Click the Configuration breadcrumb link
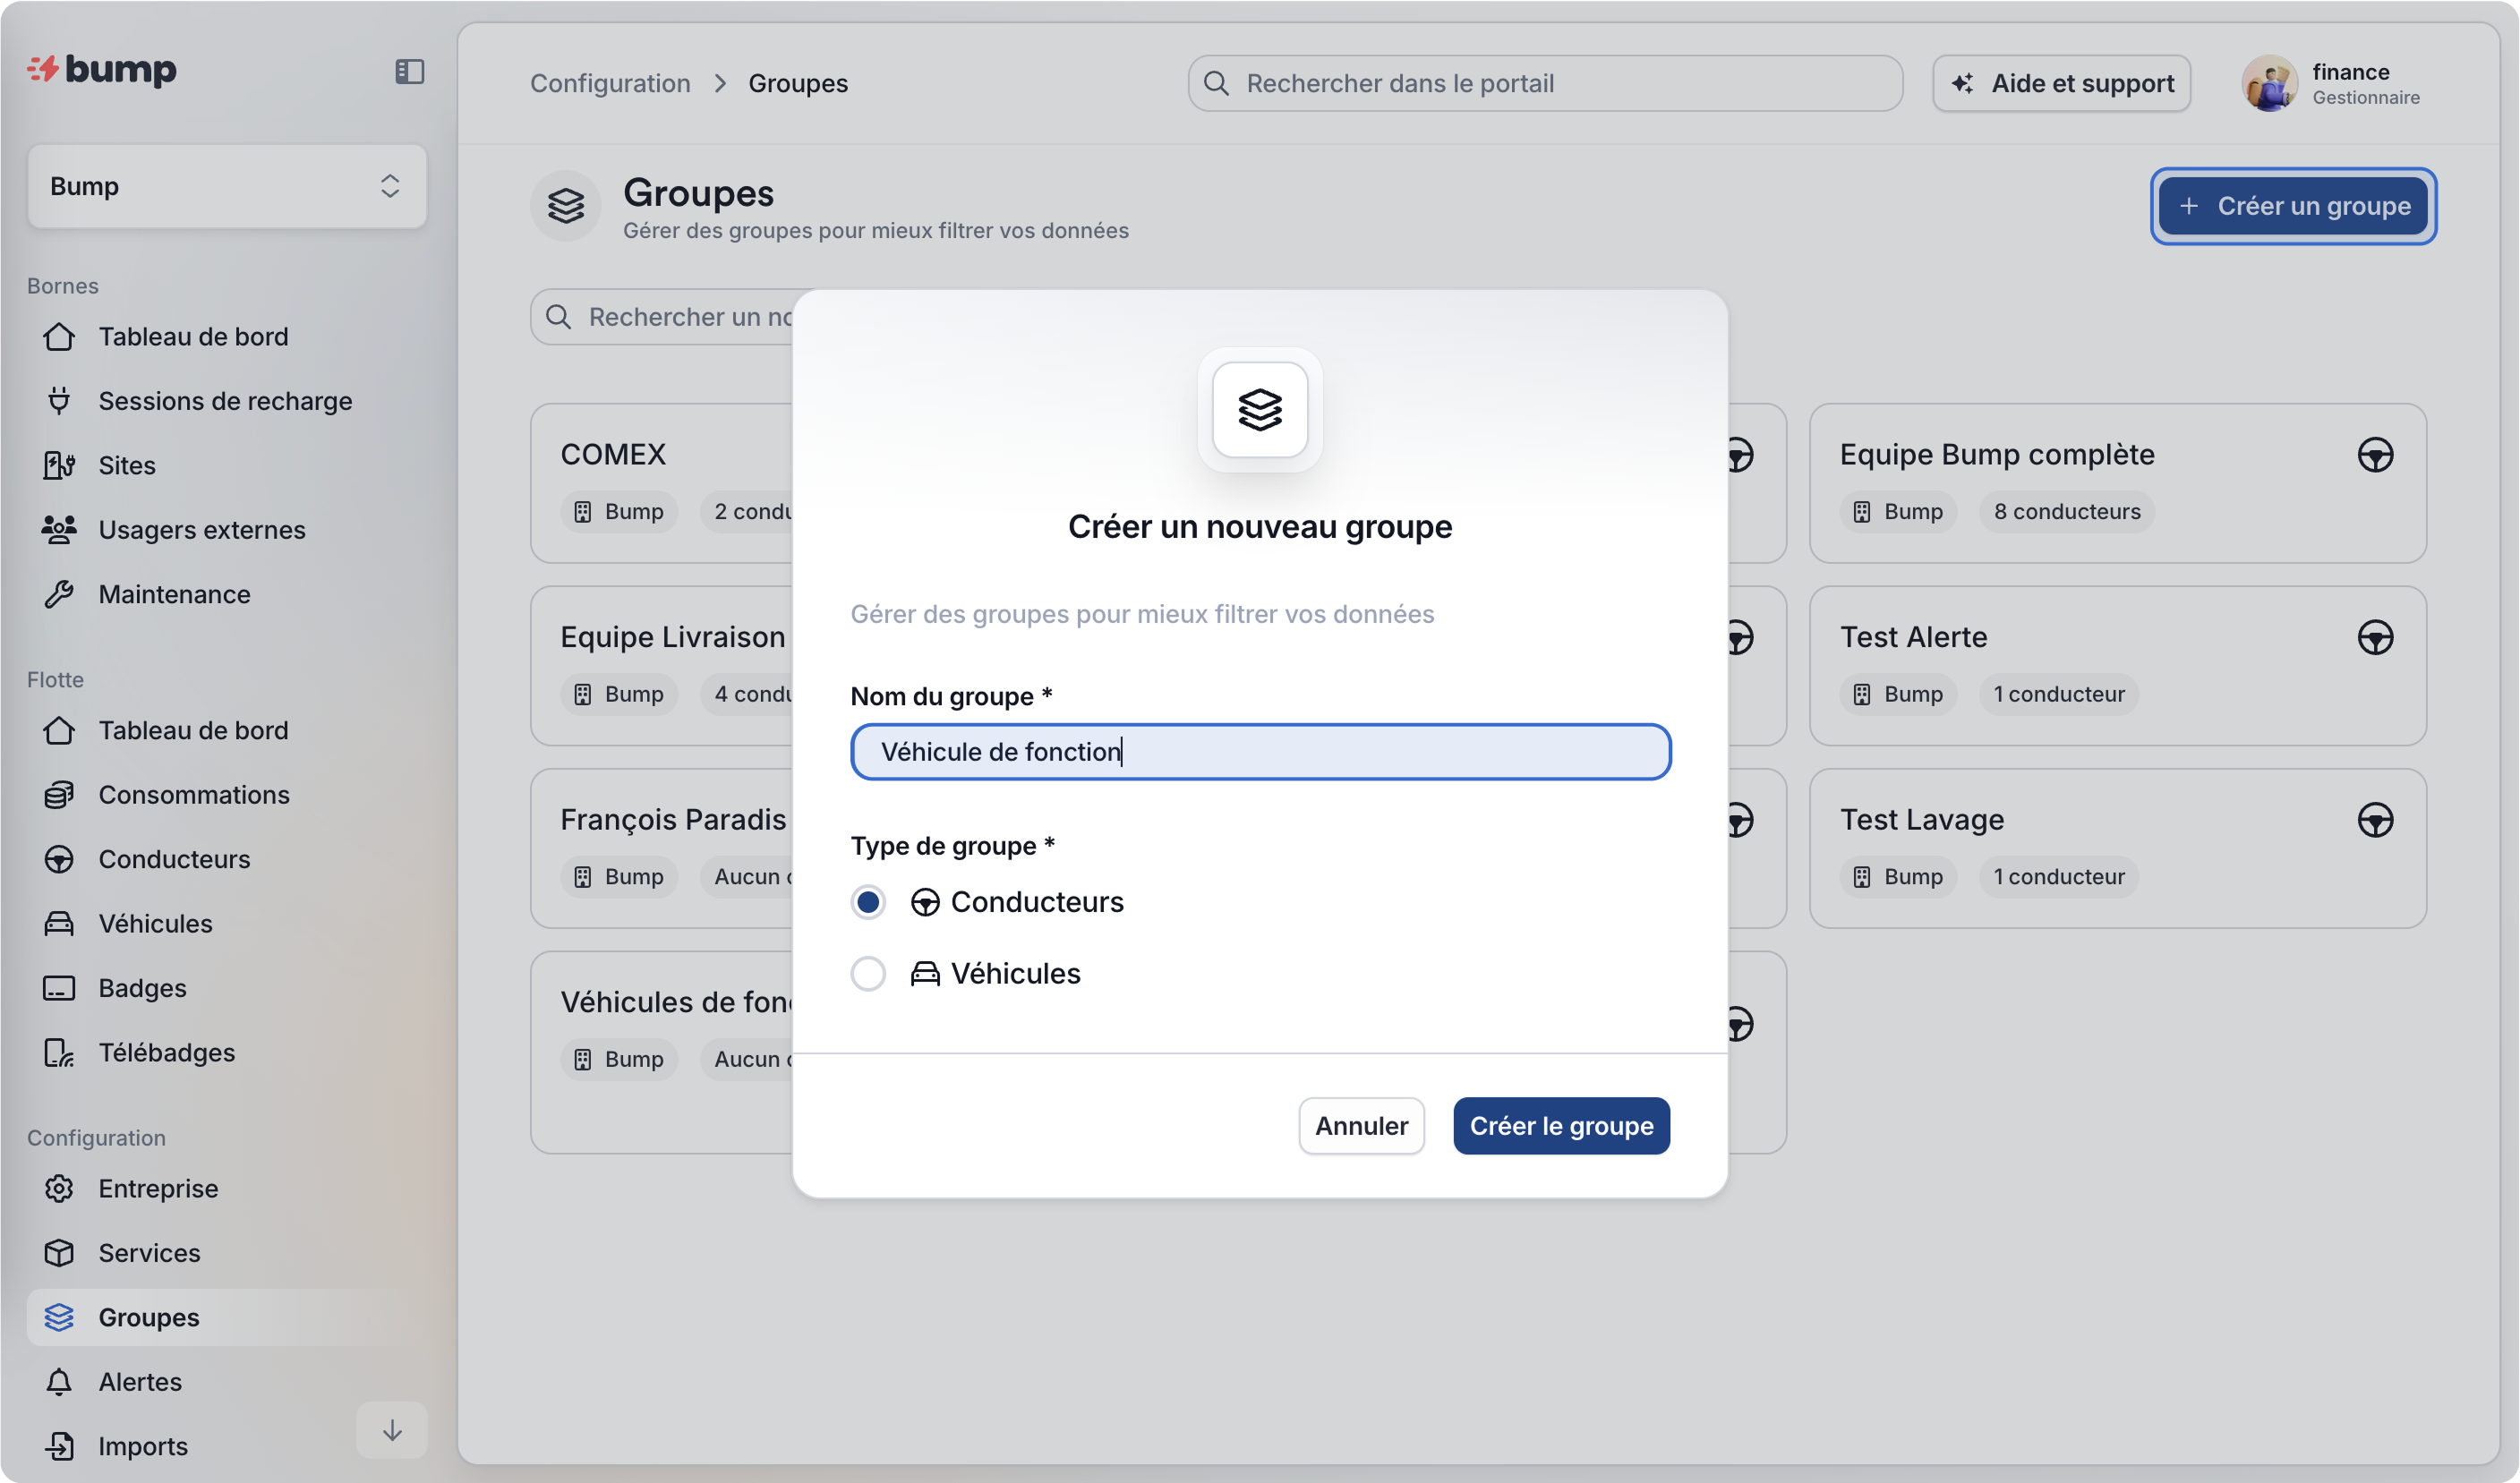The height and width of the screenshot is (1483, 2520). pyautogui.click(x=609, y=83)
